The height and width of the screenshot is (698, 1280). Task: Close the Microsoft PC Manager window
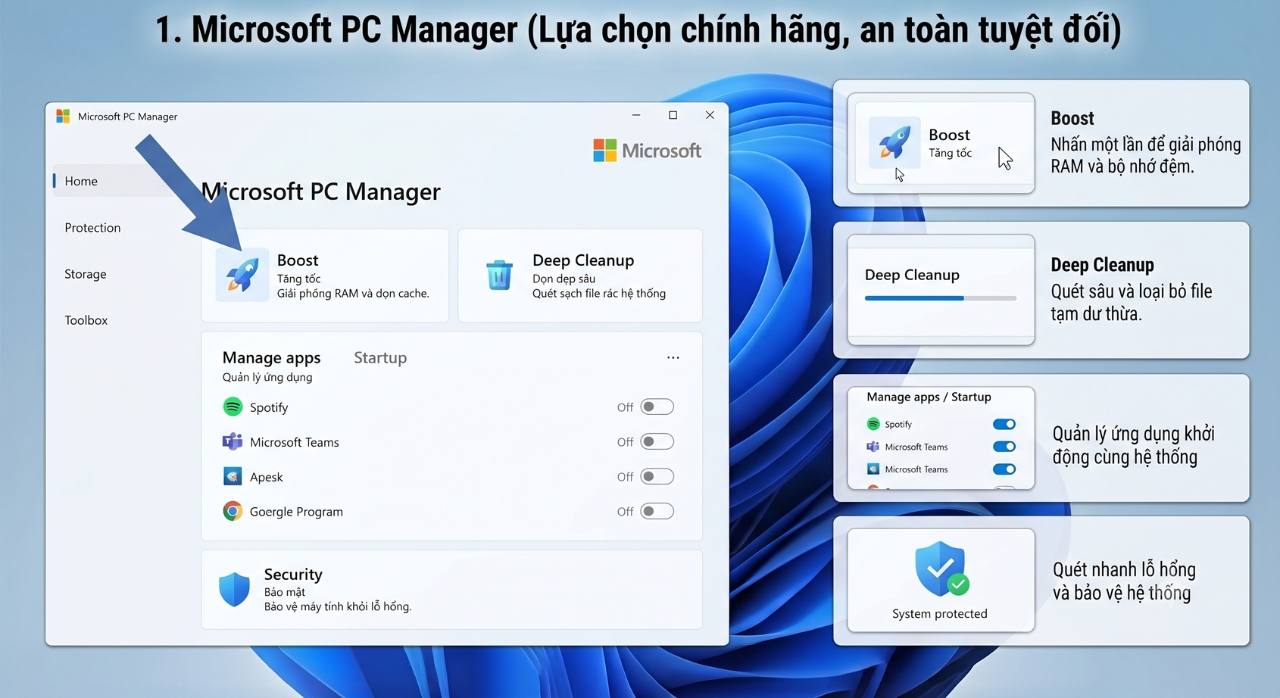tap(710, 115)
